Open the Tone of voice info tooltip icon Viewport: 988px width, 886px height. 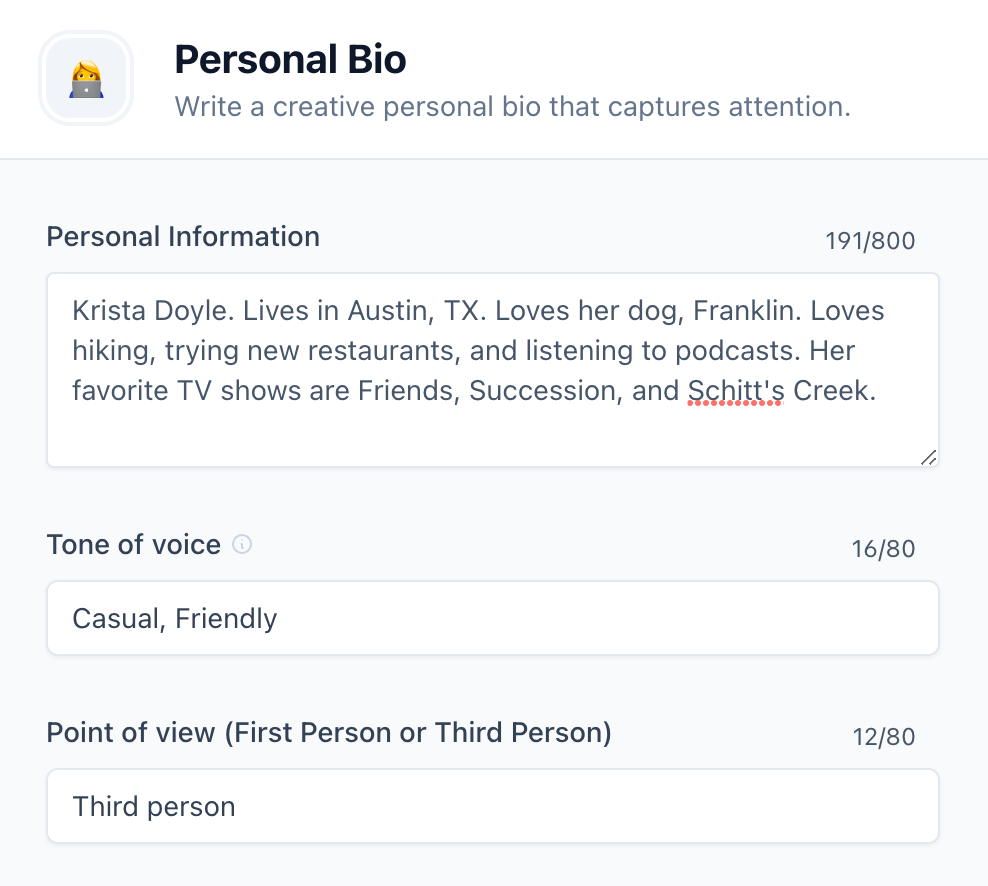click(x=240, y=544)
